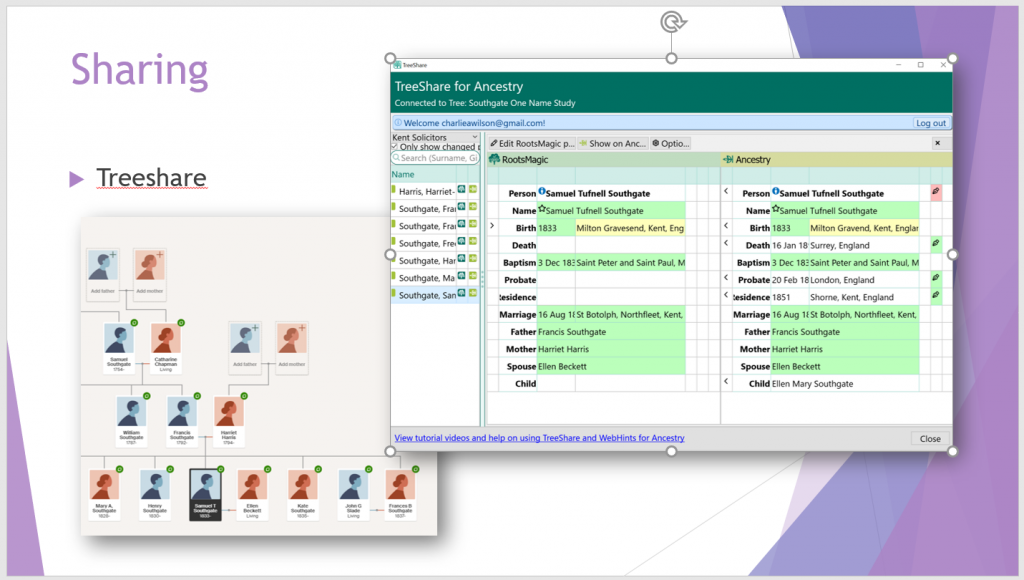Click pencil icon on Ancestry Death row
Screen dimensions: 1024x580
point(936,243)
